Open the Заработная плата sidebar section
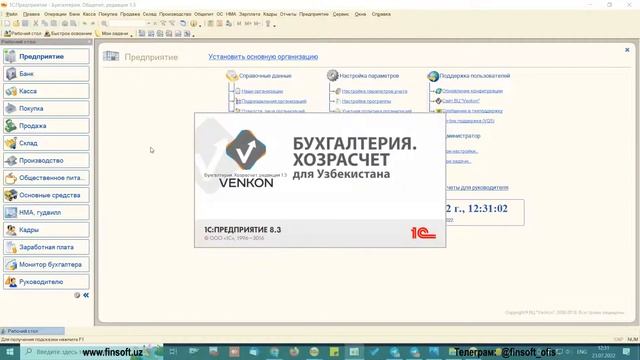The width and height of the screenshot is (640, 360). tap(46, 247)
